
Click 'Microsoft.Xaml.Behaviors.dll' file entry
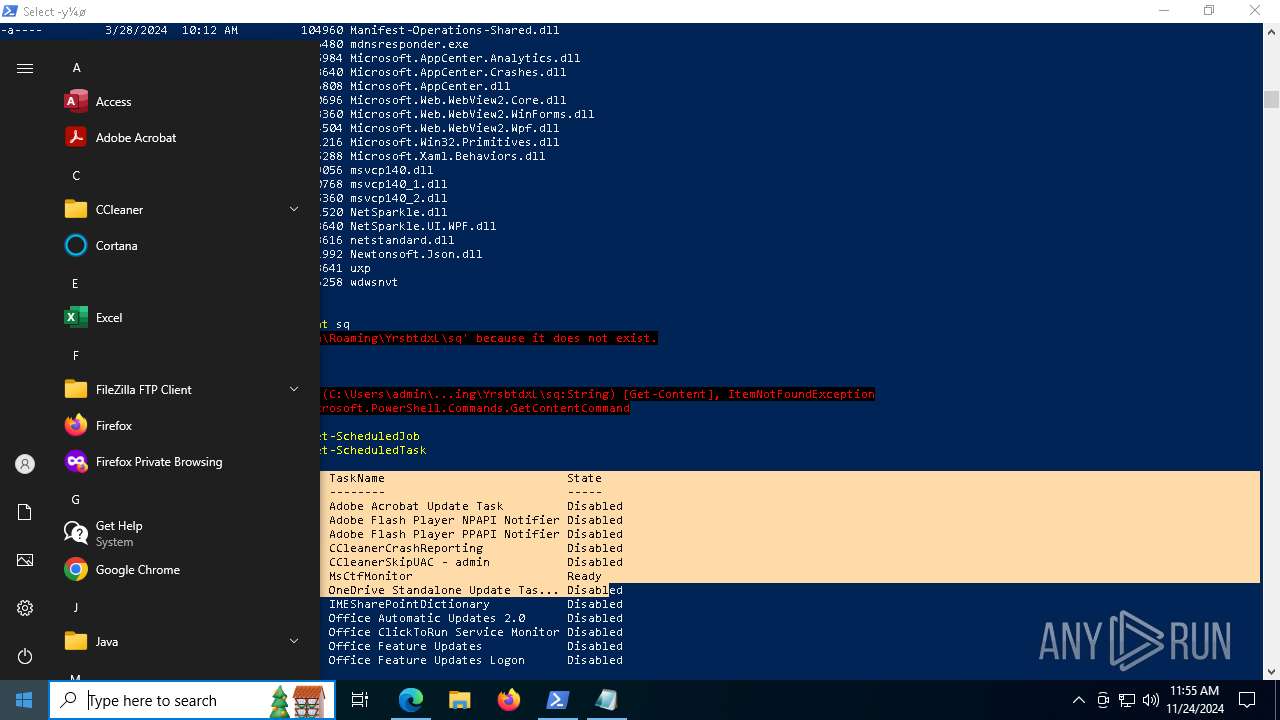(x=447, y=156)
